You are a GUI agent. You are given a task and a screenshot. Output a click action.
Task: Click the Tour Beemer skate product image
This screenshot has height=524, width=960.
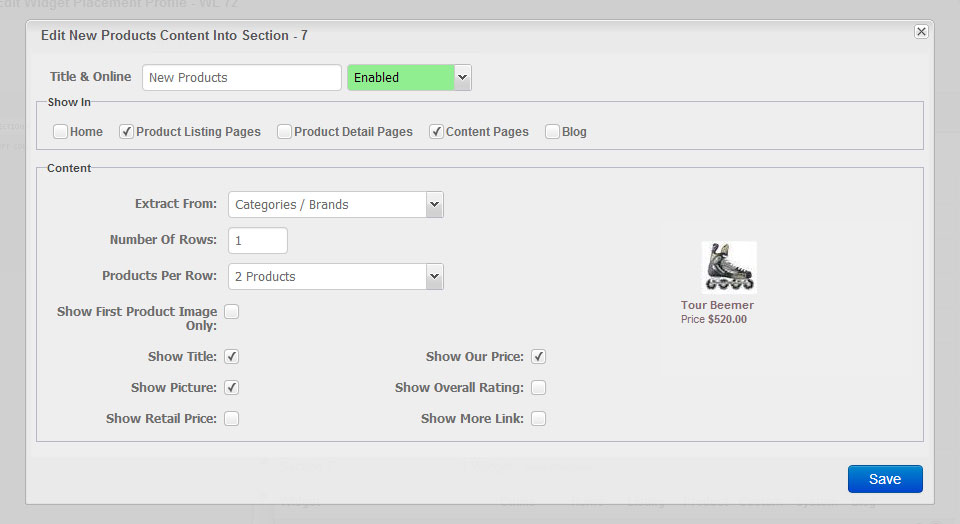pos(729,267)
